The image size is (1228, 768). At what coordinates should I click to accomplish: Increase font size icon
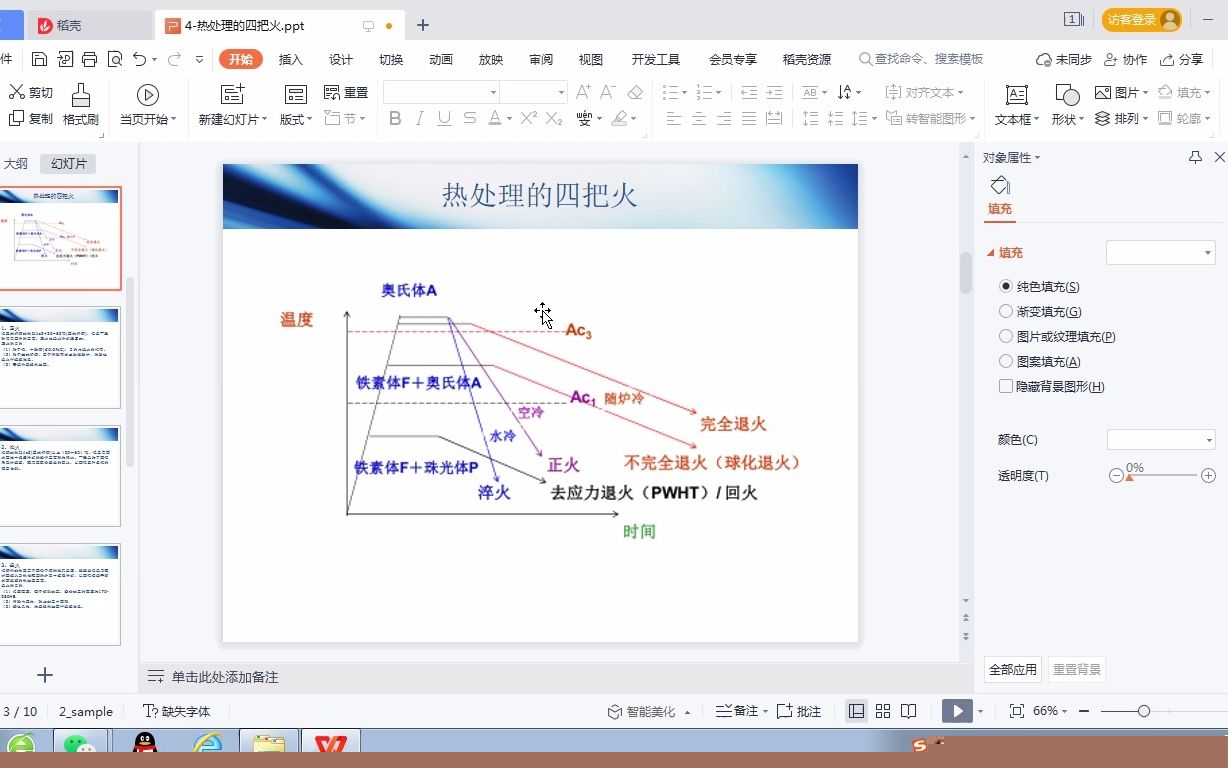[x=584, y=92]
